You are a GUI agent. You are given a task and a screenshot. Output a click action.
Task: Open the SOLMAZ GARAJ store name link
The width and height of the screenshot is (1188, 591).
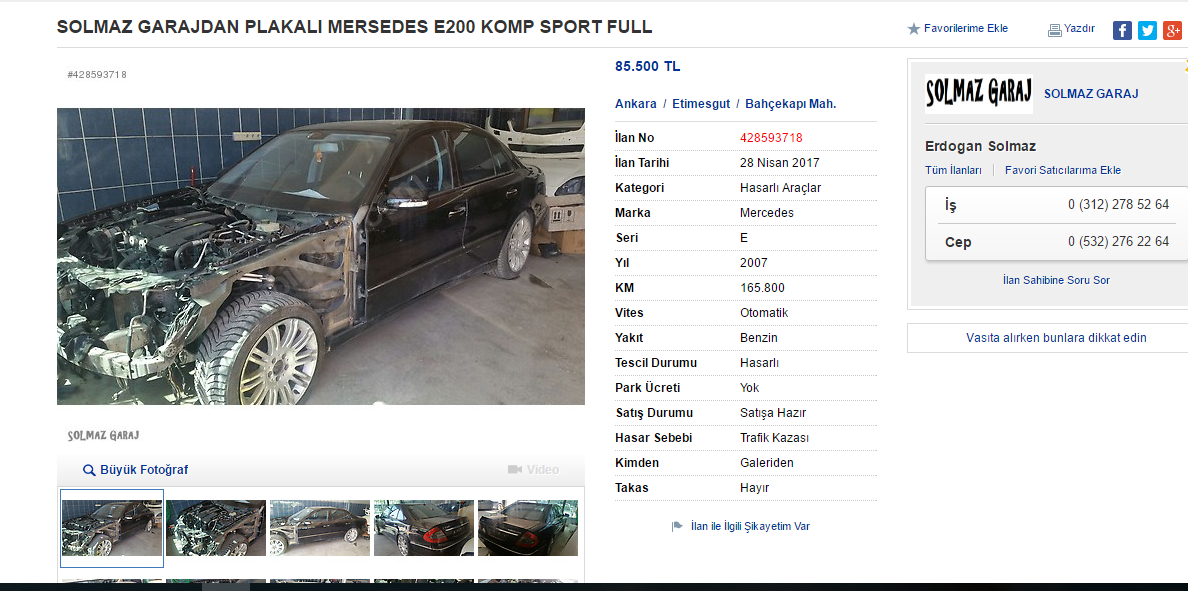point(1091,94)
